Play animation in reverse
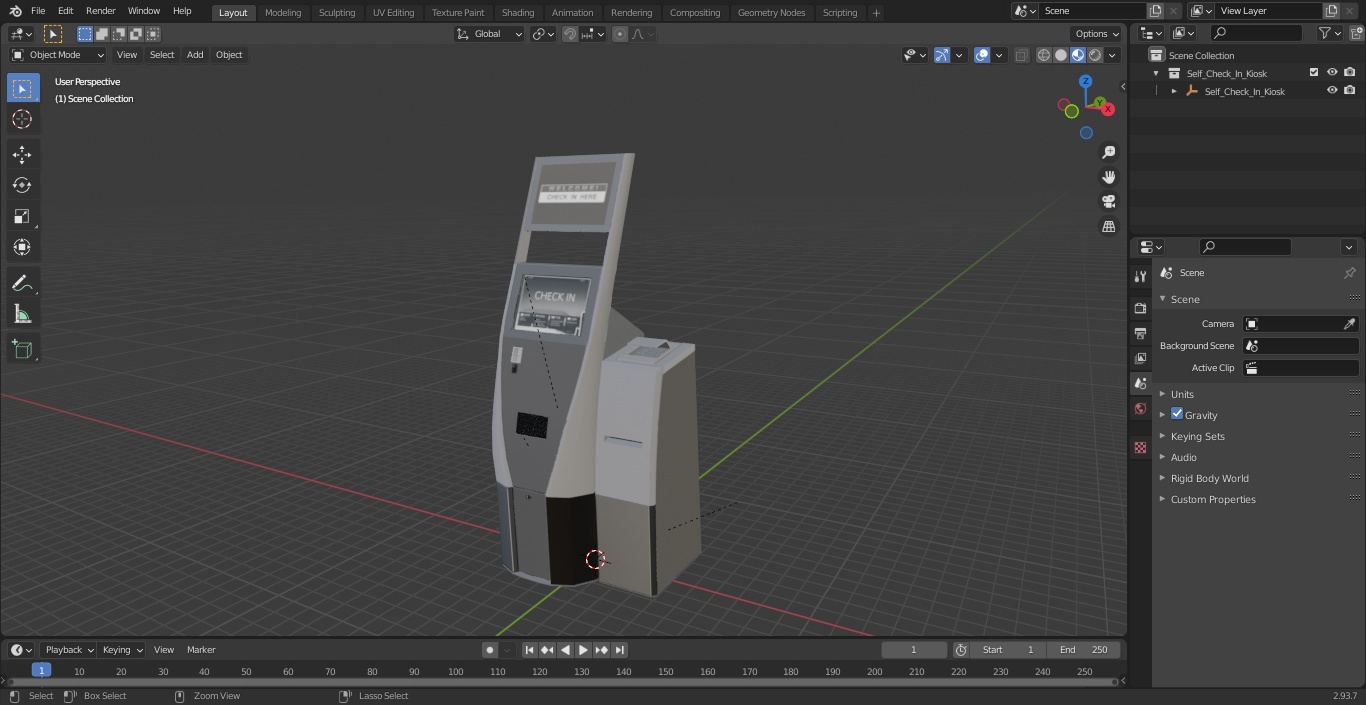The height and width of the screenshot is (705, 1366). 565,650
